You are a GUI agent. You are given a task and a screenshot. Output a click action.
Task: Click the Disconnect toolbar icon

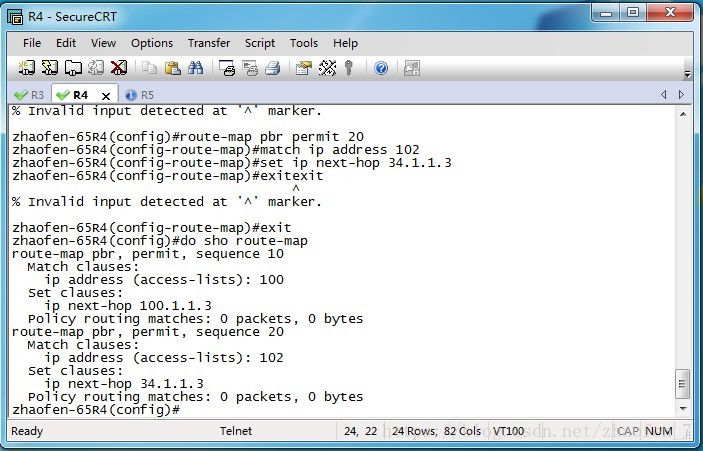tap(119, 68)
